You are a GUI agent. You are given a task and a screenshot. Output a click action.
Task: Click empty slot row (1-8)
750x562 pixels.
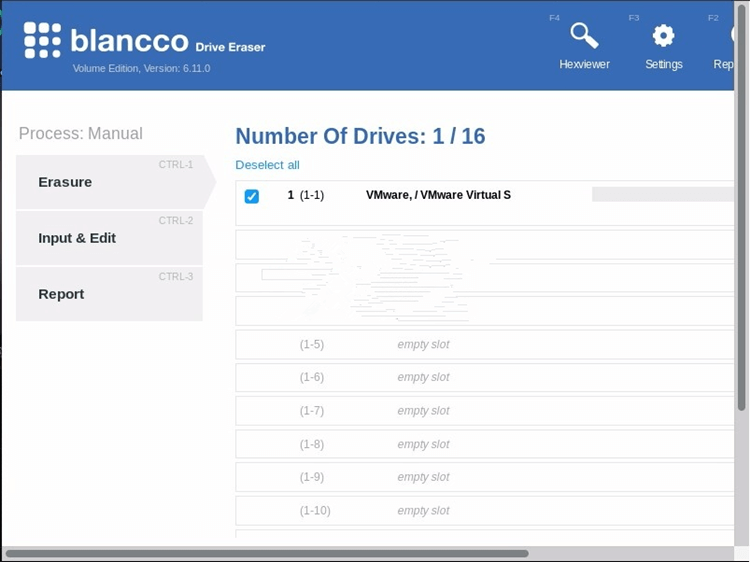[x=485, y=444]
